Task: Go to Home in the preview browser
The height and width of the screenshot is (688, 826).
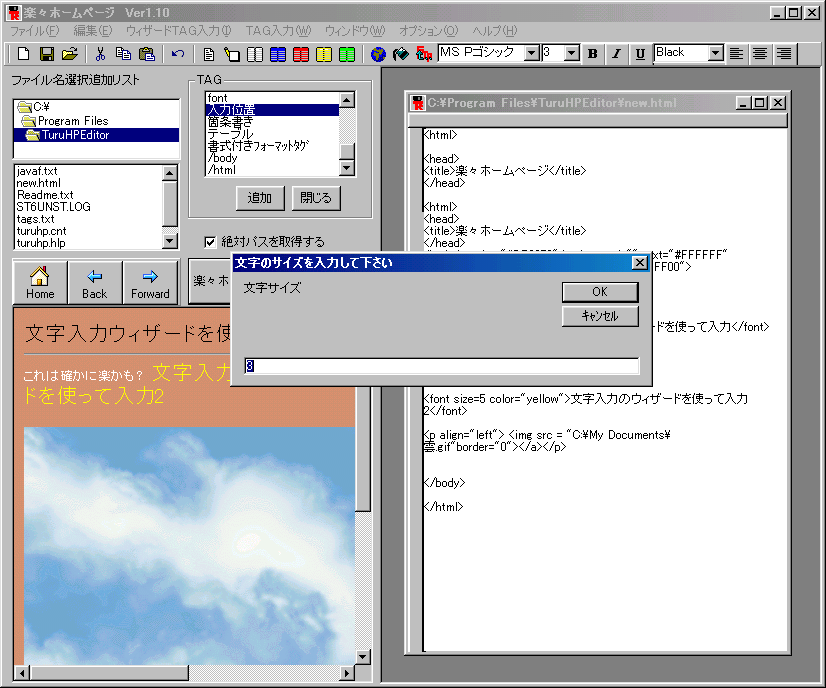Action: (40, 282)
